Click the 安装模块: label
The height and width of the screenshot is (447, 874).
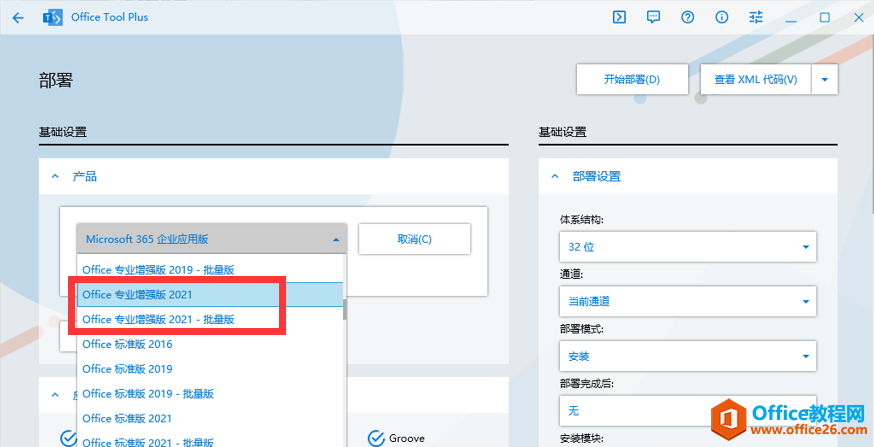[581, 438]
